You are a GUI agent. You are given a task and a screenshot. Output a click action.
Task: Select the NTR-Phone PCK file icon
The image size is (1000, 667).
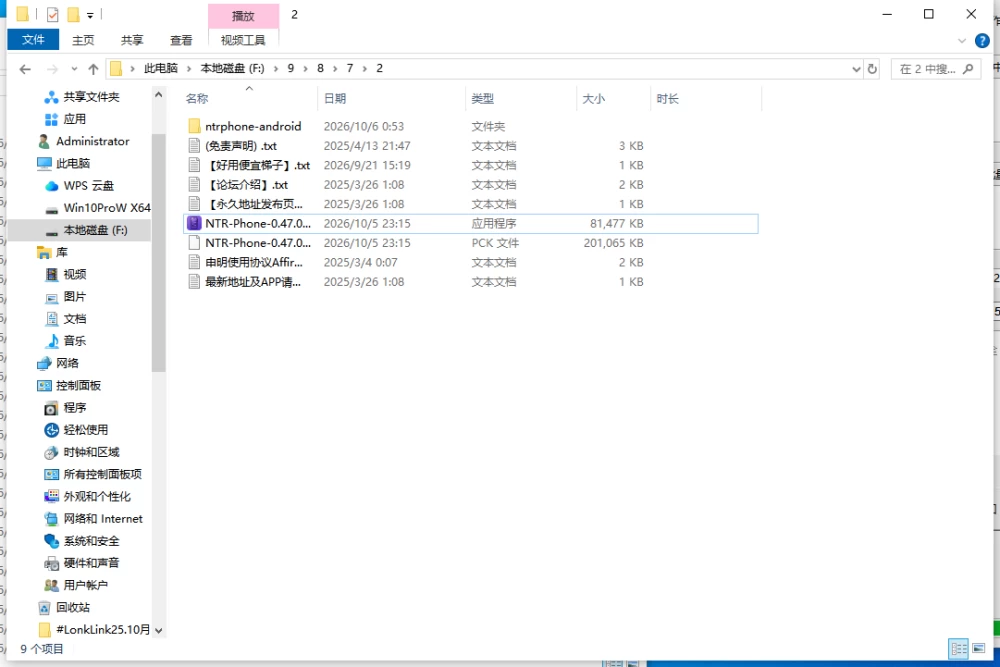point(194,243)
